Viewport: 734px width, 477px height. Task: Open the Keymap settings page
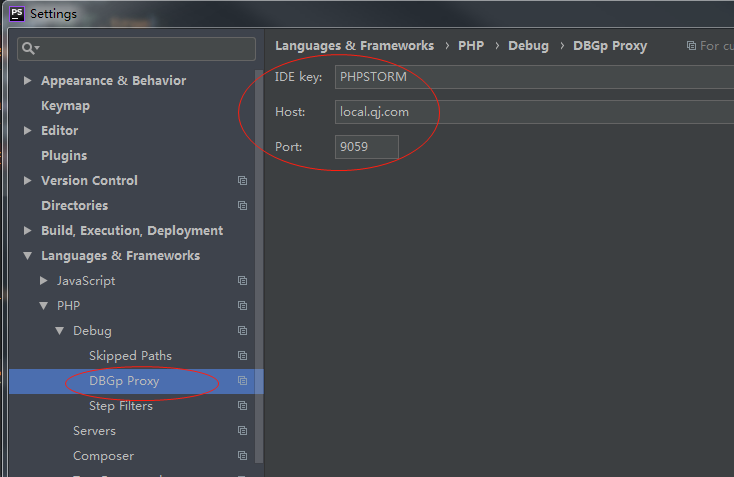[x=66, y=106]
